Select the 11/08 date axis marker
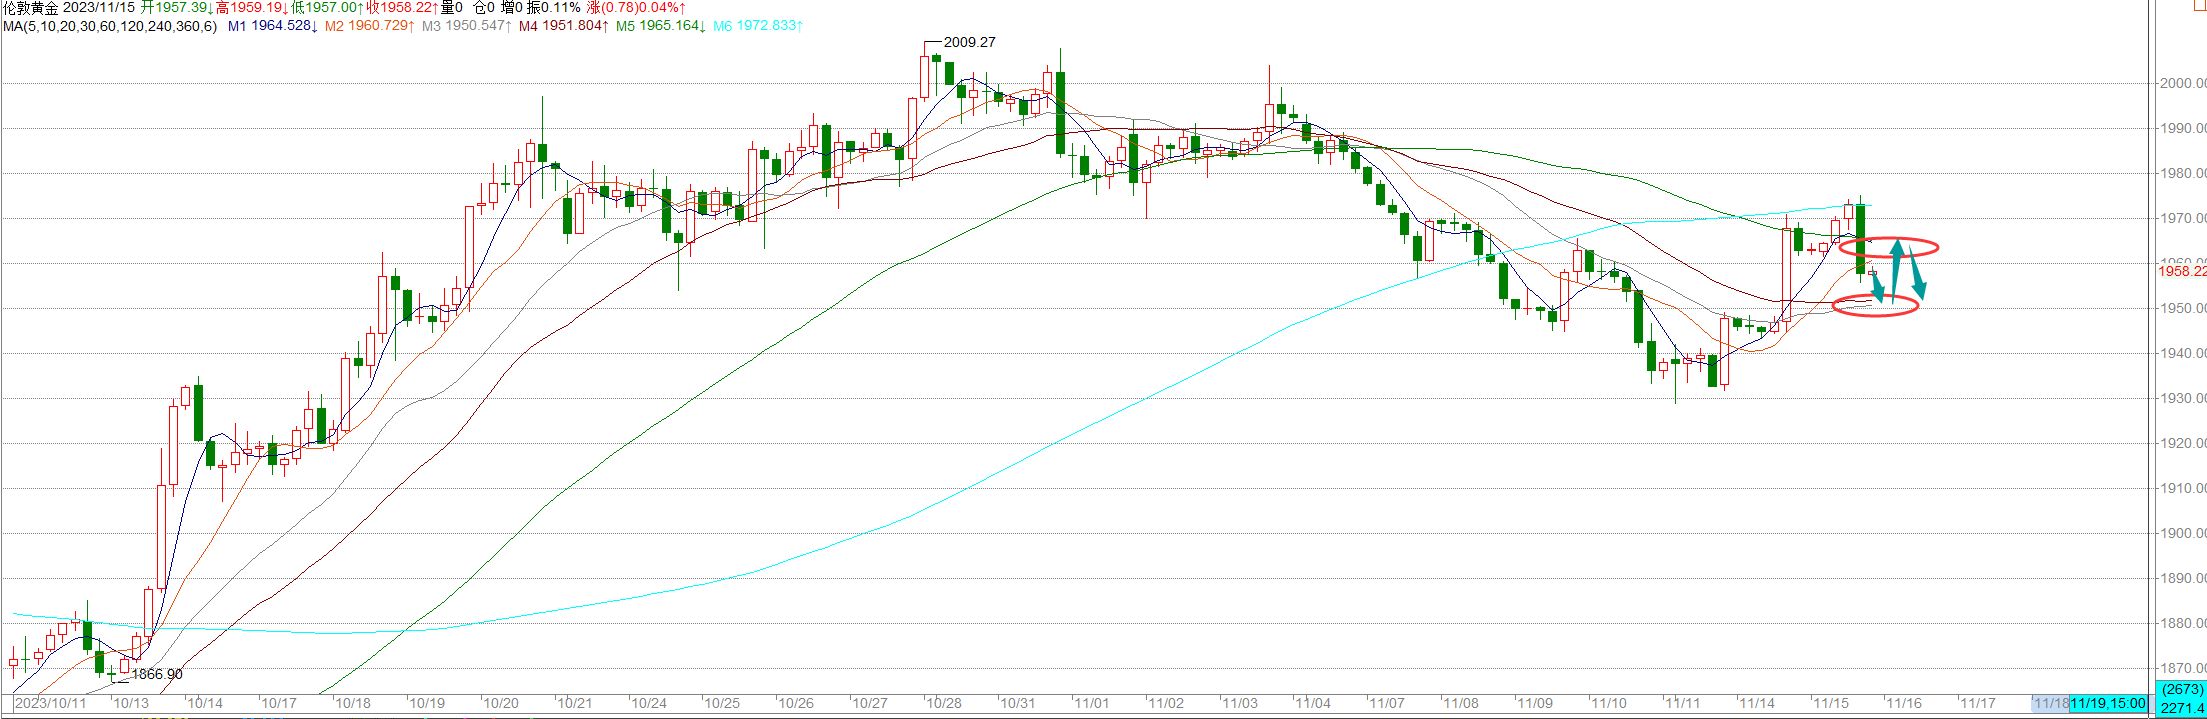Image resolution: width=2207 pixels, height=719 pixels. coord(1461,704)
